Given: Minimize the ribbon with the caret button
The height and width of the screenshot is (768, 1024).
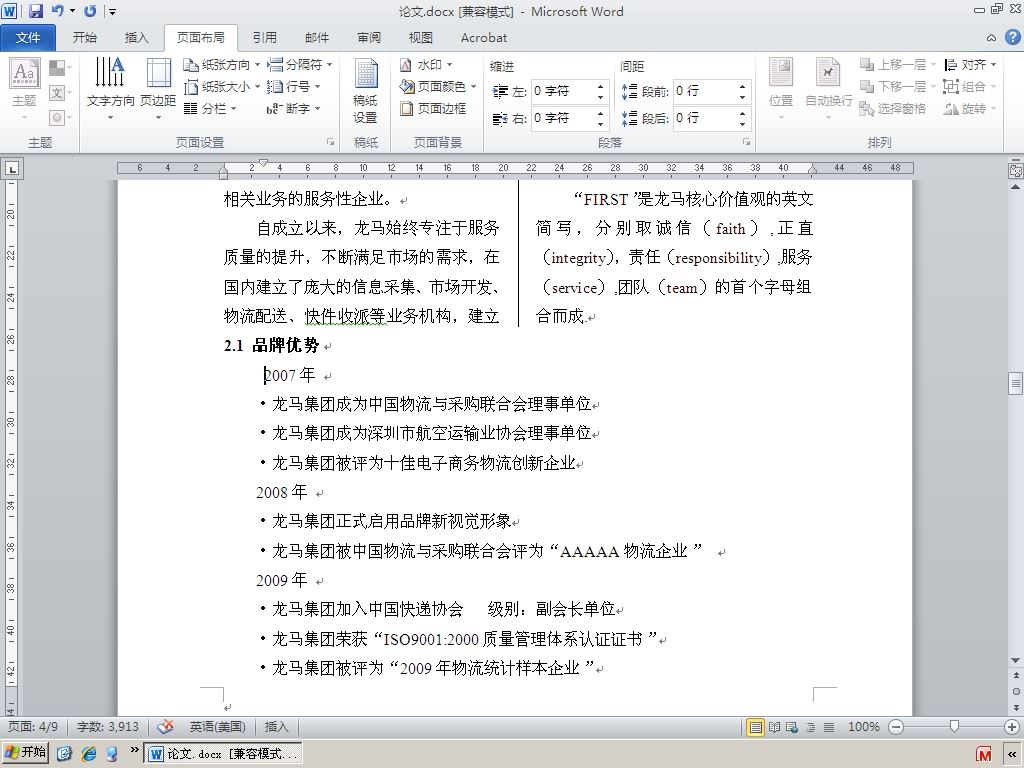Looking at the screenshot, I should click(991, 38).
